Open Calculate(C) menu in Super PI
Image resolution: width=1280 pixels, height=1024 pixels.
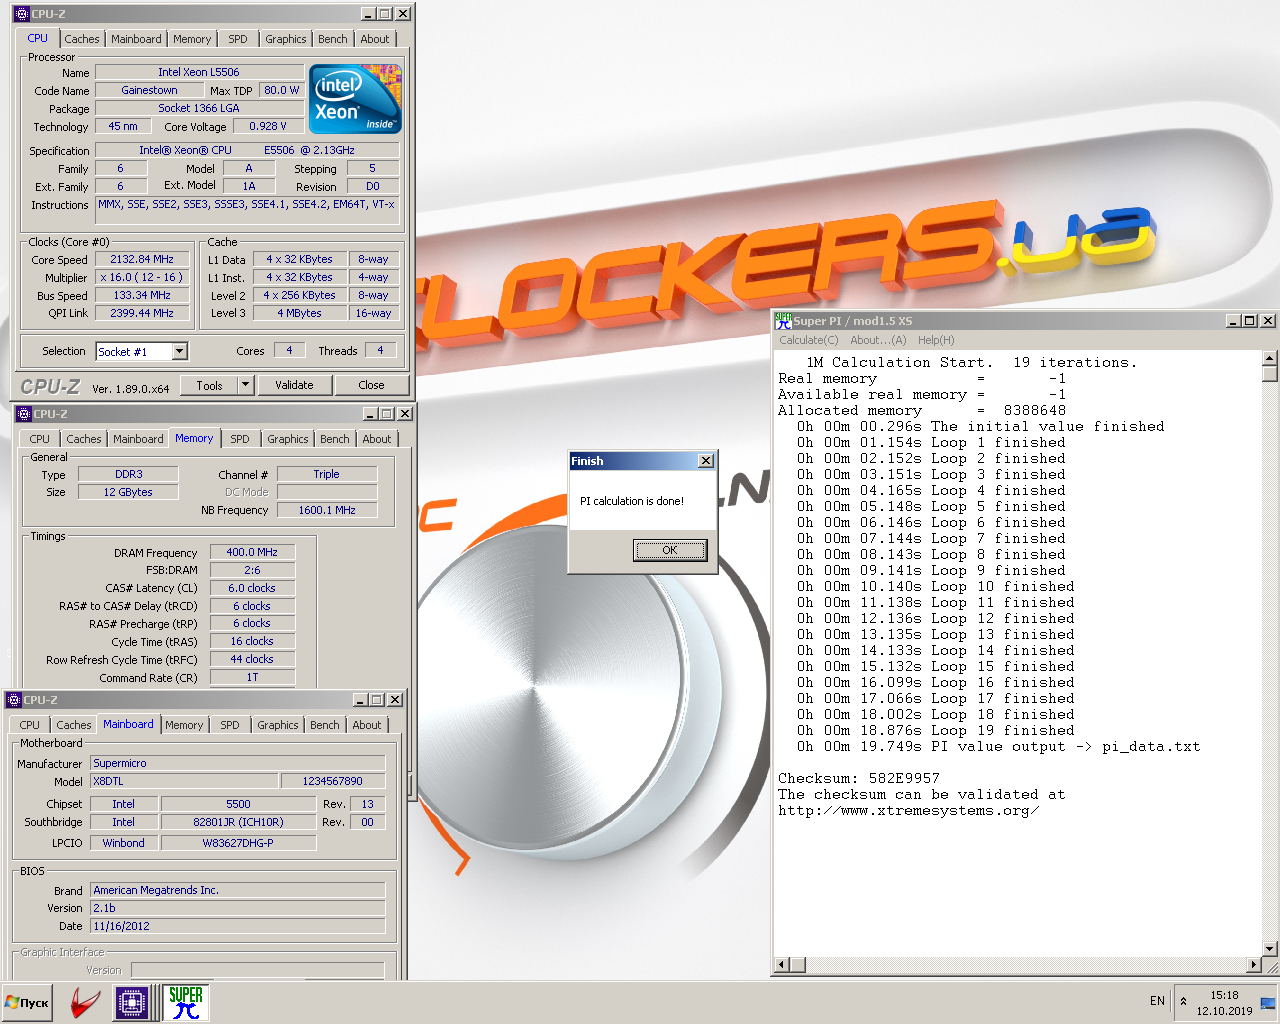810,340
